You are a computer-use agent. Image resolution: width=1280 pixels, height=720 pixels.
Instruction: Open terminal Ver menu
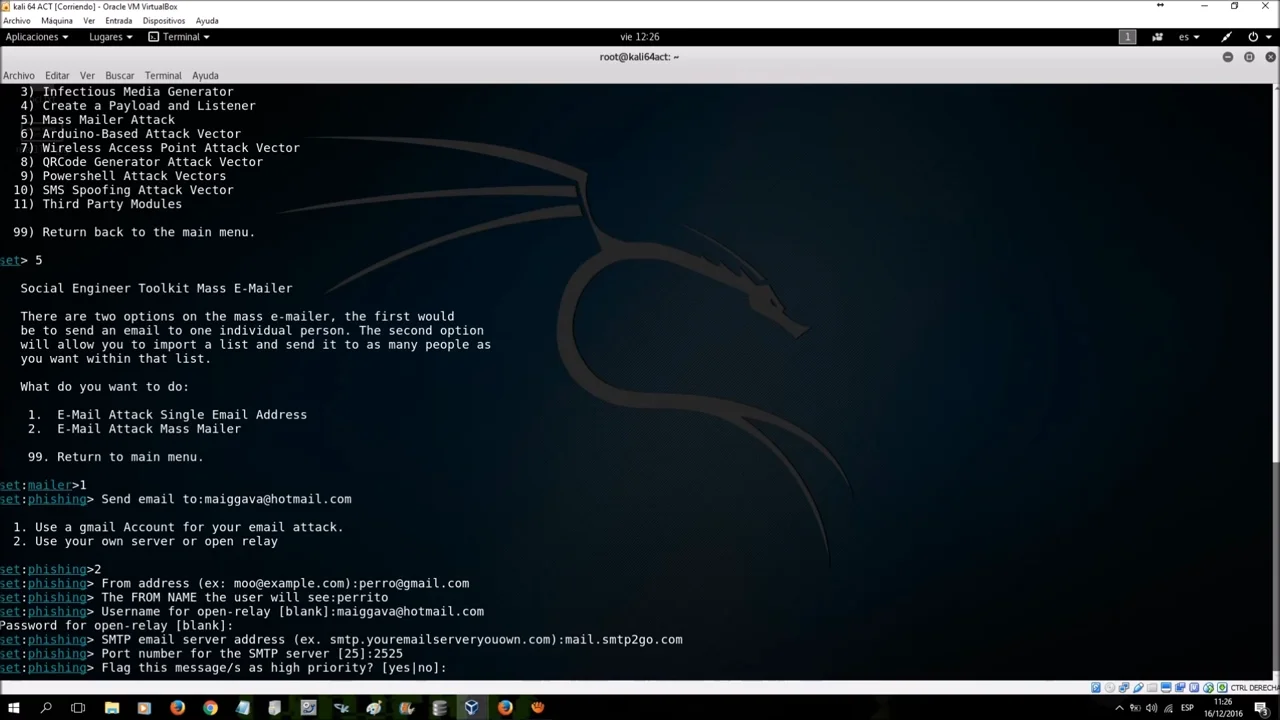(x=87, y=75)
